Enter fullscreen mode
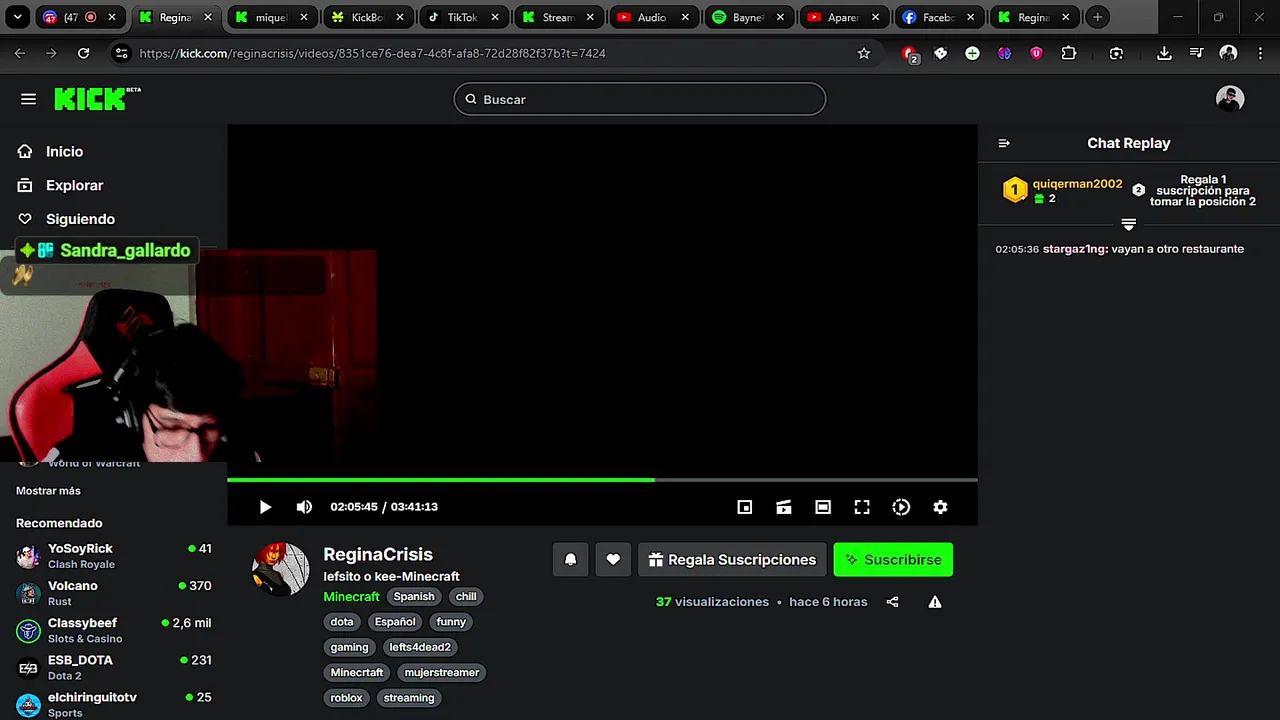Image resolution: width=1280 pixels, height=720 pixels. coord(862,507)
